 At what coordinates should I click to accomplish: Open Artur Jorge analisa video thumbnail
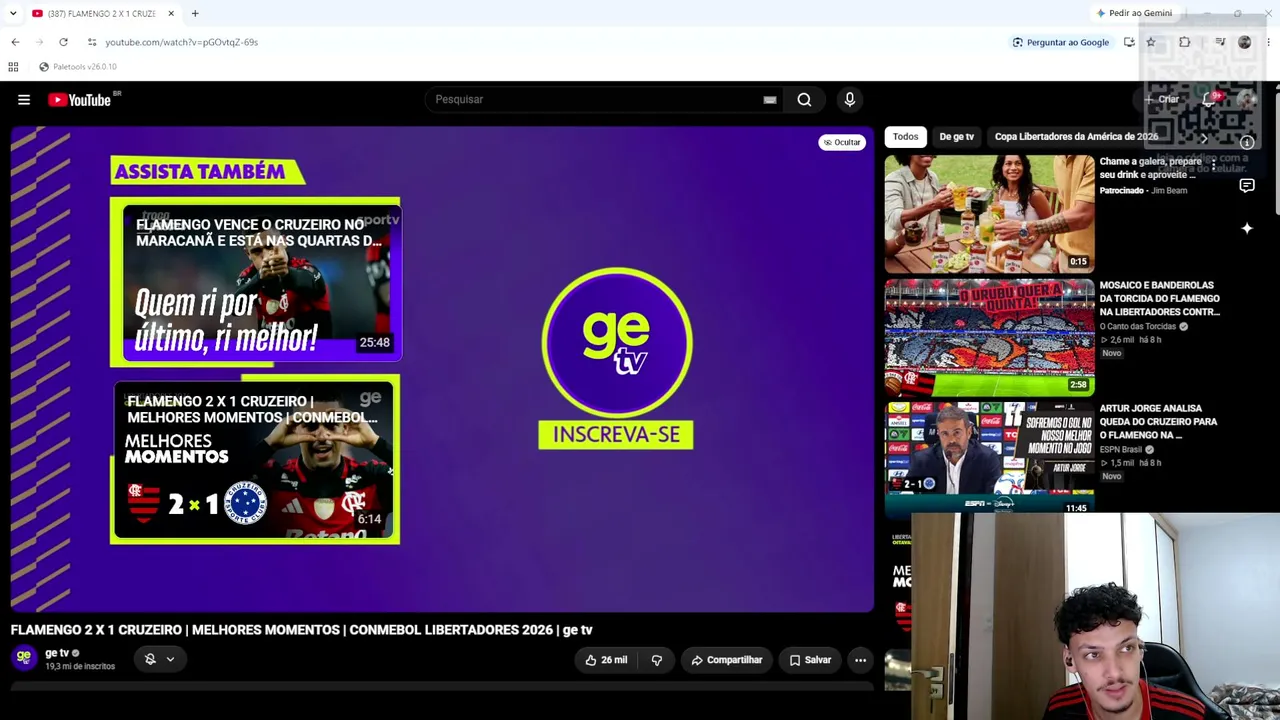pos(989,460)
